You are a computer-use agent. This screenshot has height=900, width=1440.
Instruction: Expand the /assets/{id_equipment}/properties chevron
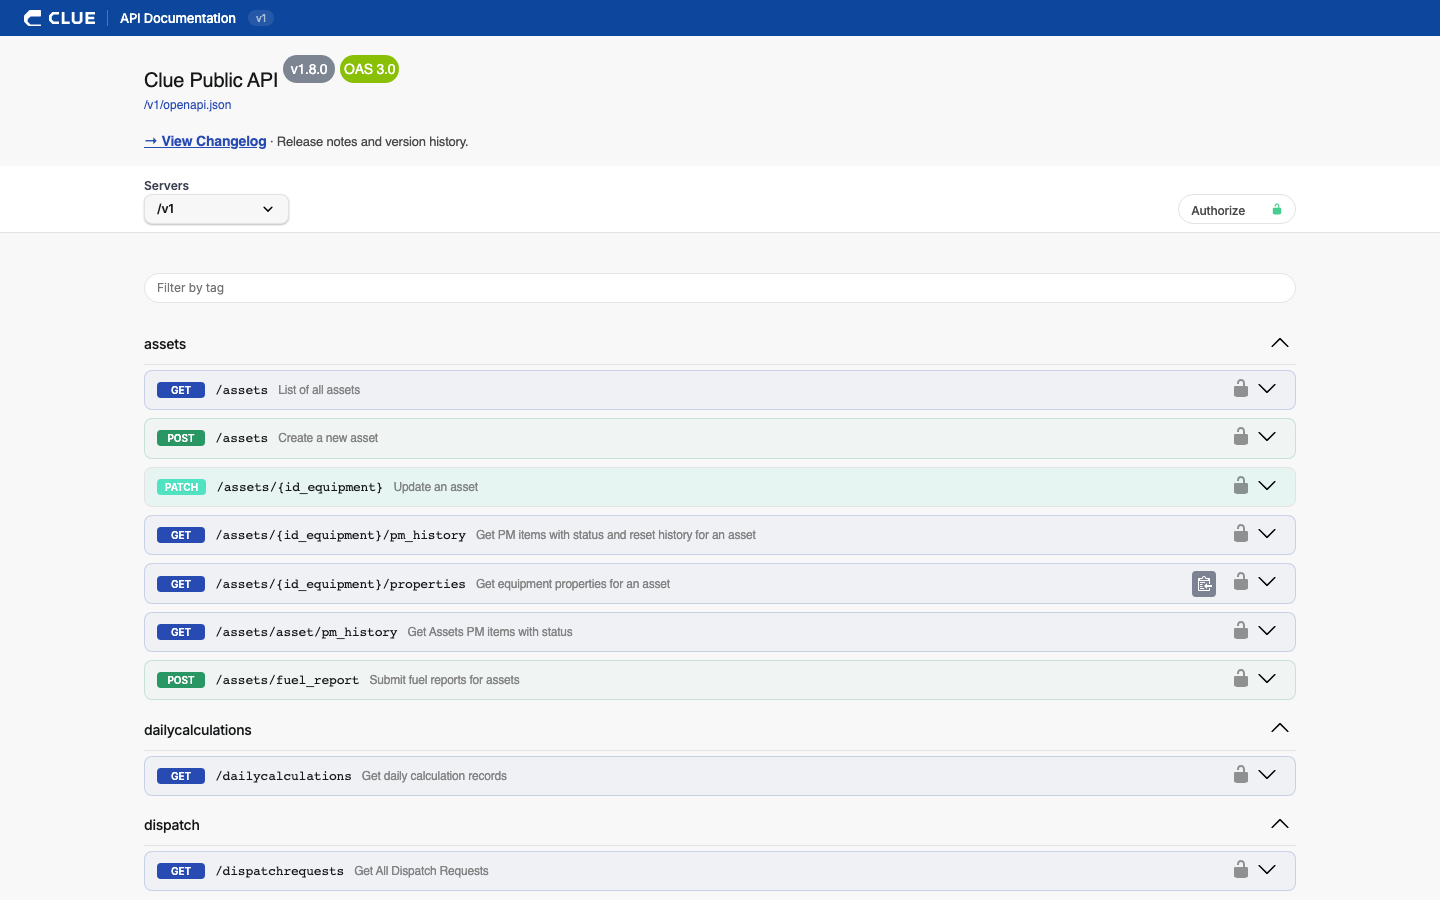1267,582
